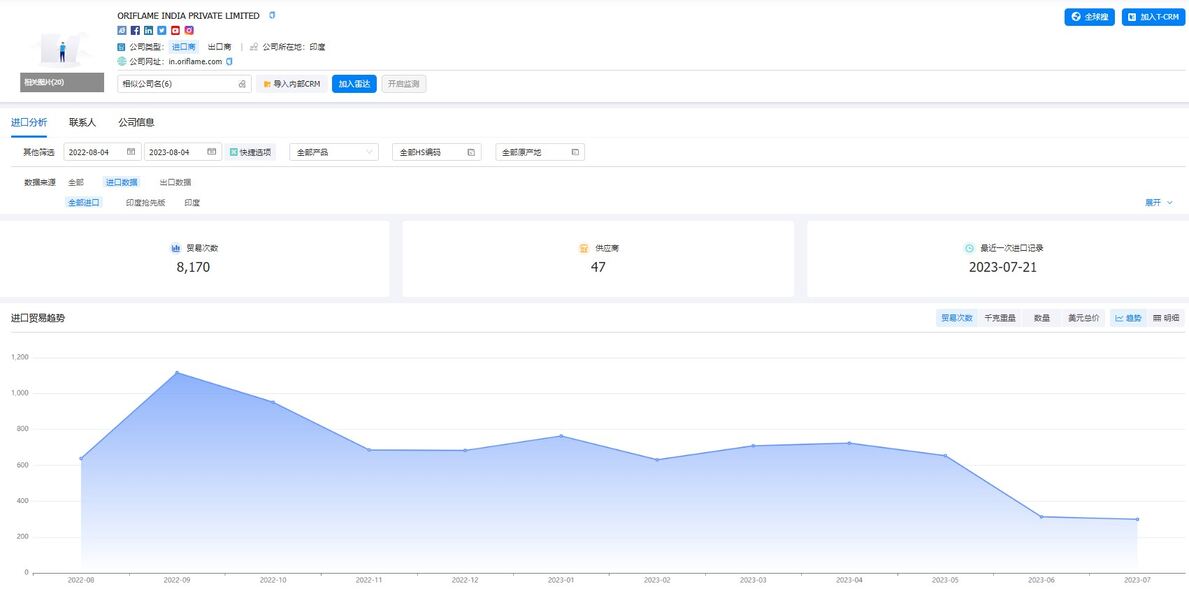
Task: Copy the company name ORIFLAME INDIA PRIVATE LIMITED
Action: (272, 15)
